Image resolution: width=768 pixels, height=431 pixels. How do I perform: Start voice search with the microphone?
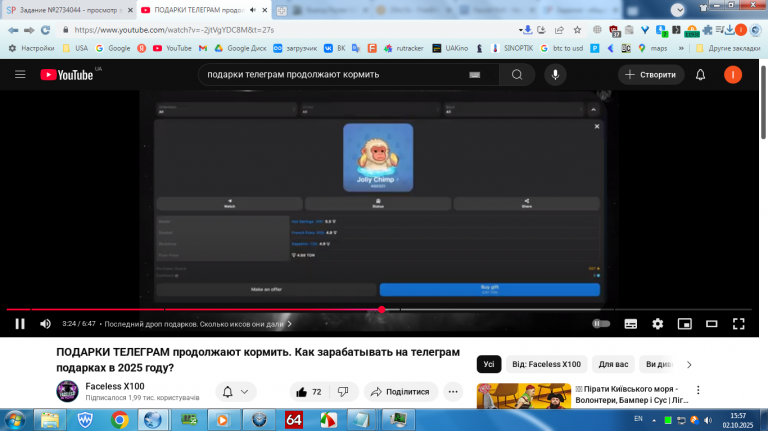click(x=555, y=74)
